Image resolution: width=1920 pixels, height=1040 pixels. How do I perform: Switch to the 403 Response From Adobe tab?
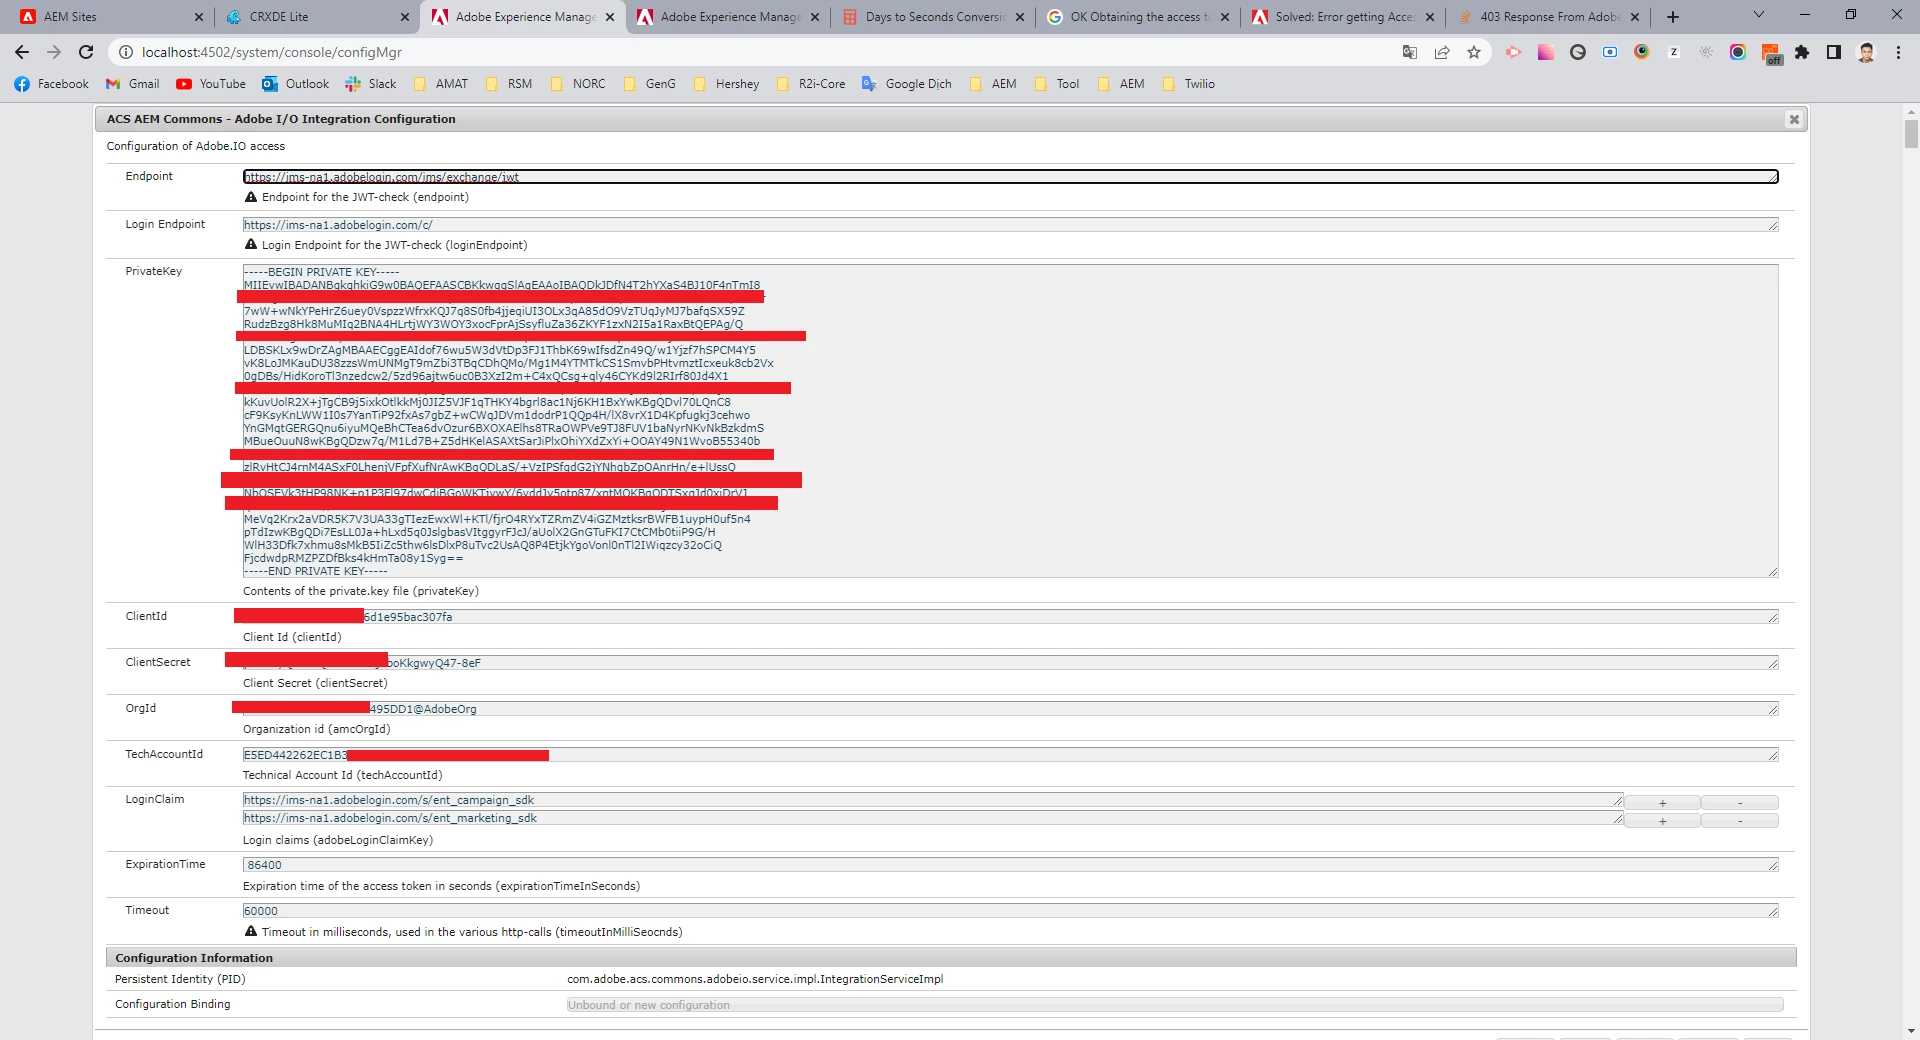[x=1548, y=17]
